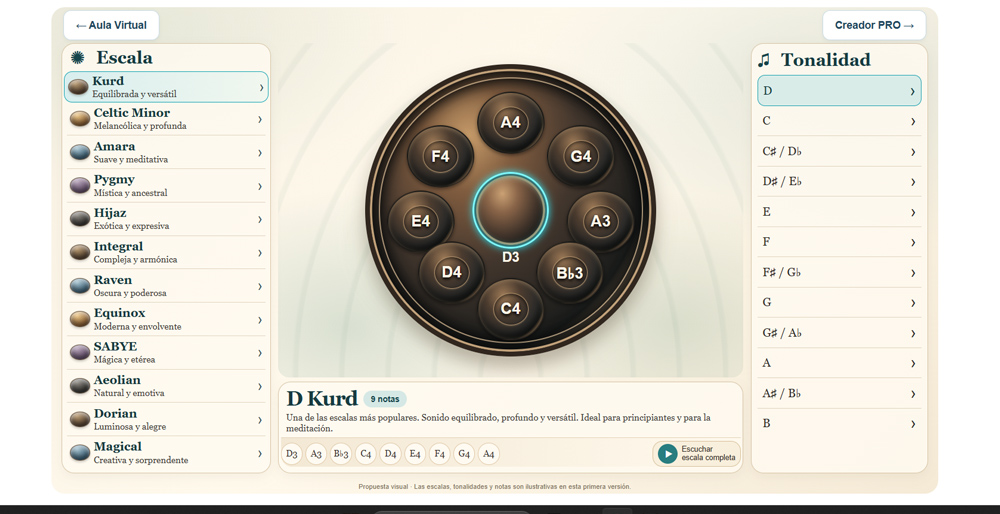Select the C tonality

pos(839,121)
